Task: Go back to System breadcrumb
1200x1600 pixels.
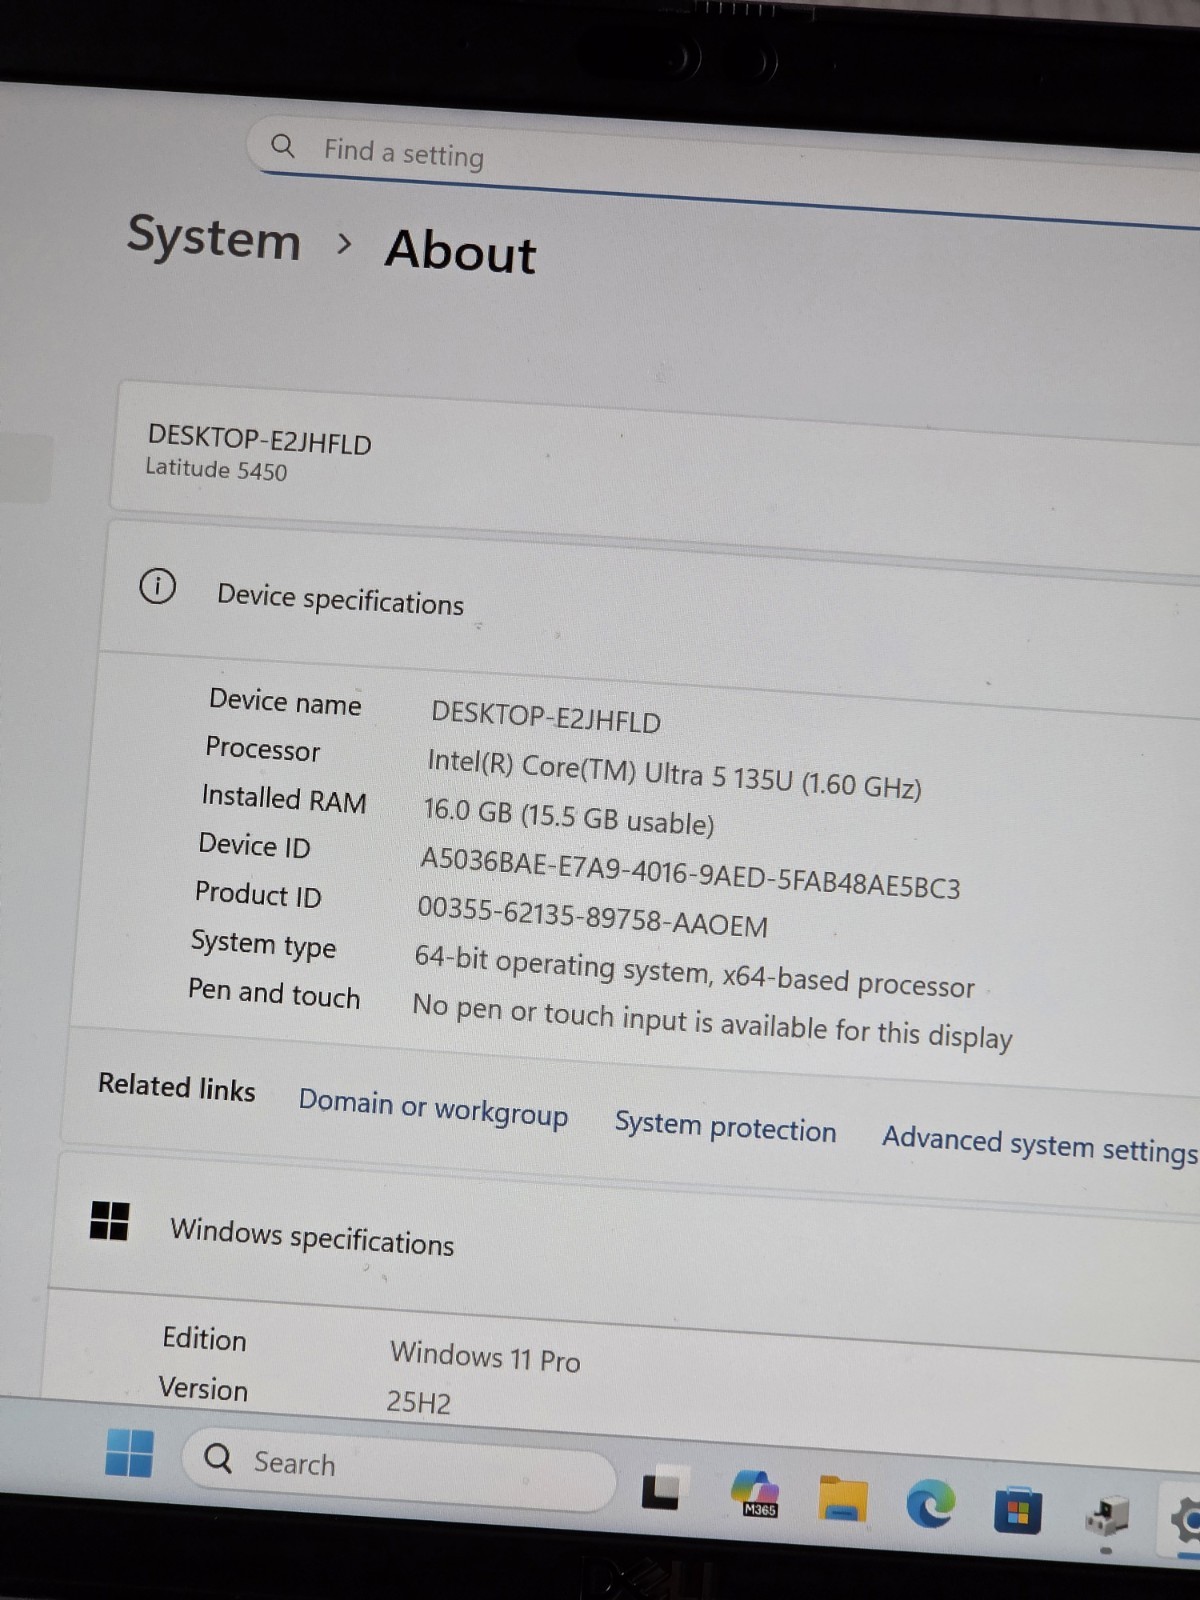Action: [214, 238]
